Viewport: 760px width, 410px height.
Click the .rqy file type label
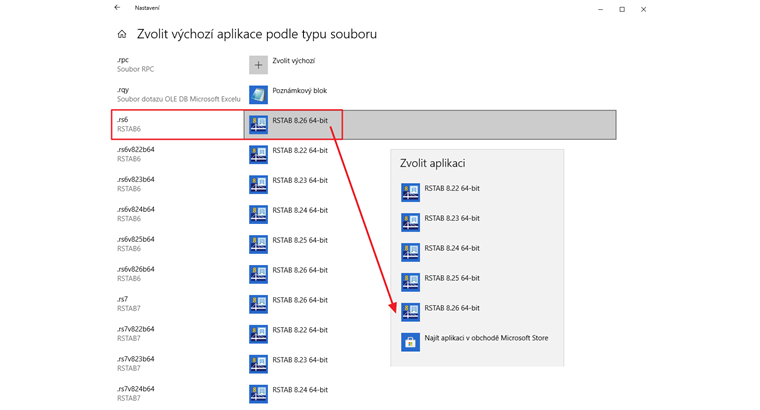coord(123,90)
